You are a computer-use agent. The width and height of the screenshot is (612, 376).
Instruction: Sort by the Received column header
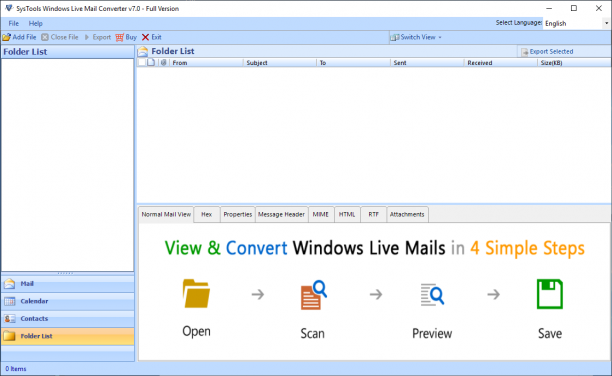[x=501, y=62]
